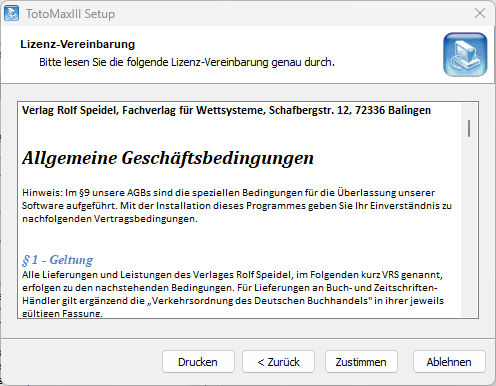The width and height of the screenshot is (496, 386).
Task: Click the line 'nachfolgenden Vertragsbedingungen.'
Action: click(110, 219)
